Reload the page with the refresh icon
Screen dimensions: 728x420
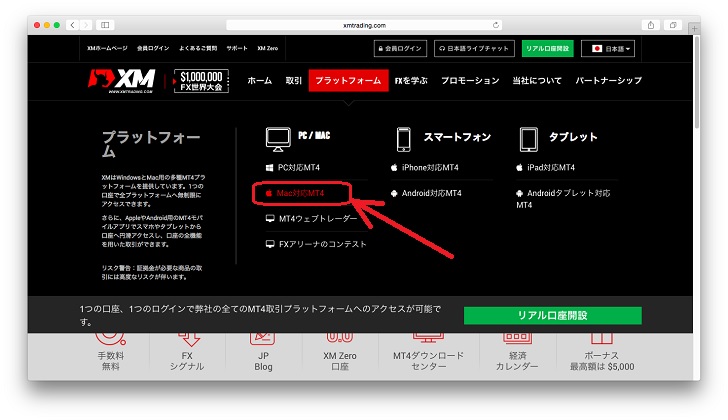pos(496,25)
